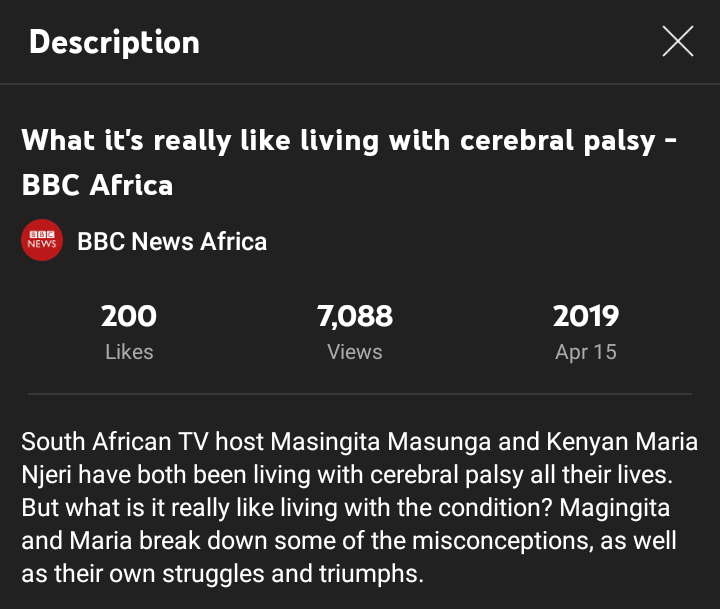Viewport: 720px width, 609px height.
Task: Tap the Apr 15 upload date
Action: click(x=586, y=352)
